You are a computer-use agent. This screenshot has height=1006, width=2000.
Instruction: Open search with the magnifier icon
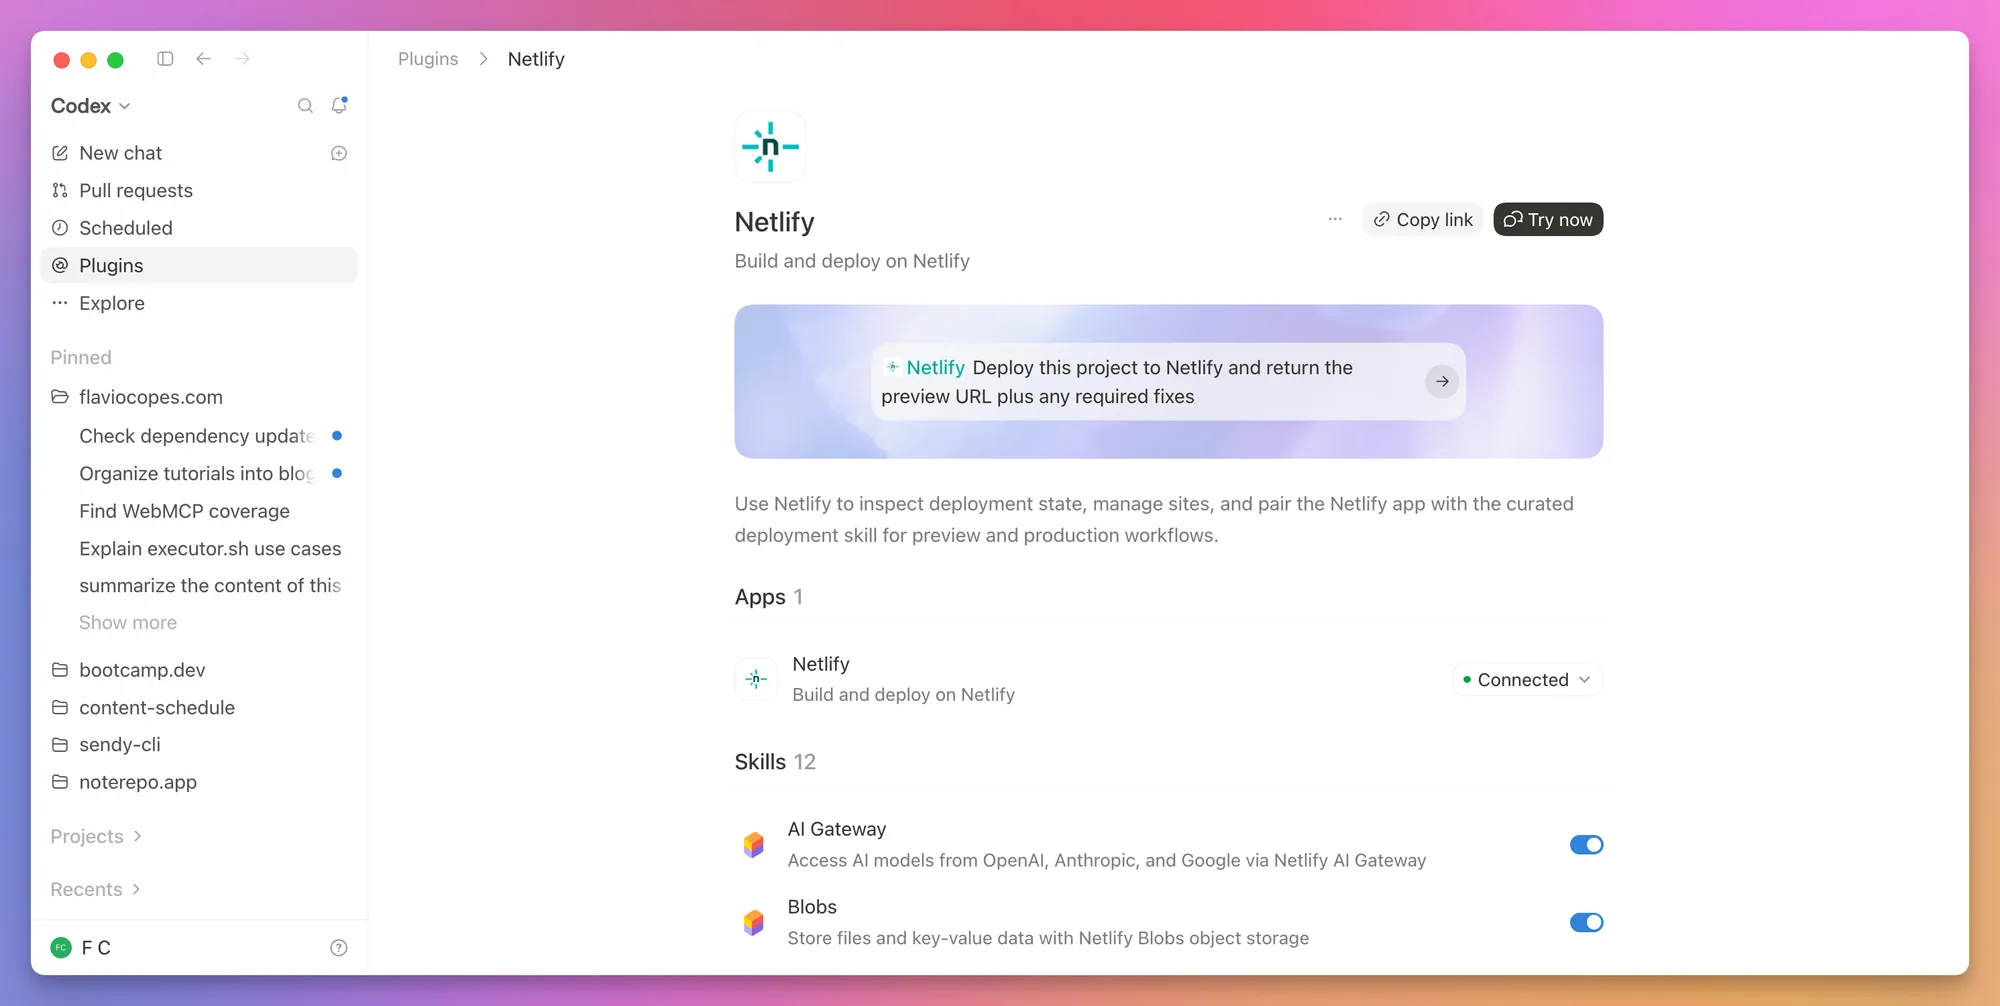305,106
